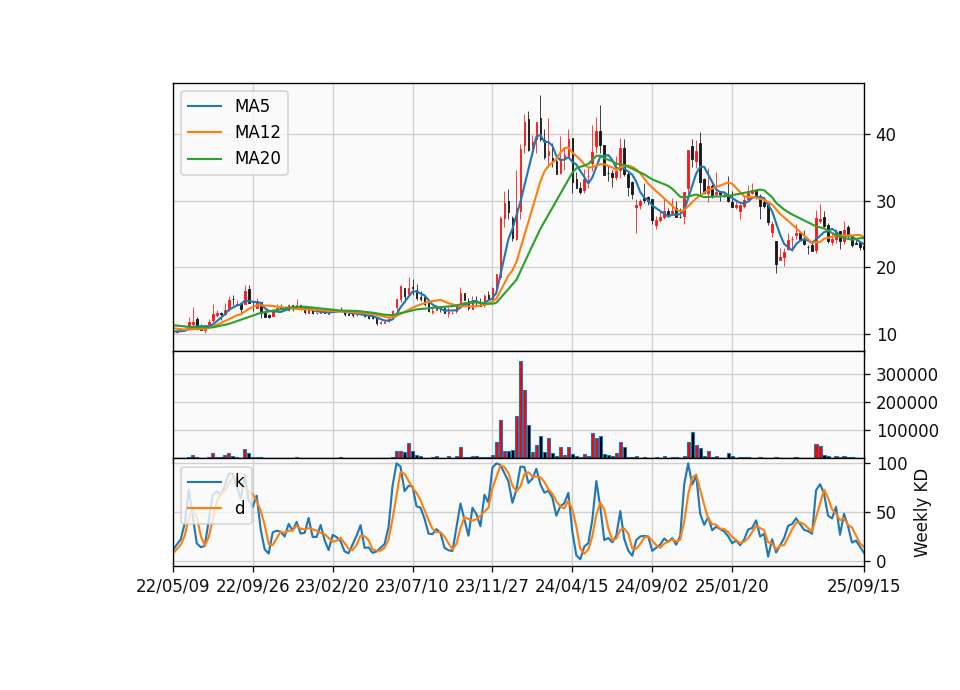Click the k legend label in KD panel

(239, 481)
